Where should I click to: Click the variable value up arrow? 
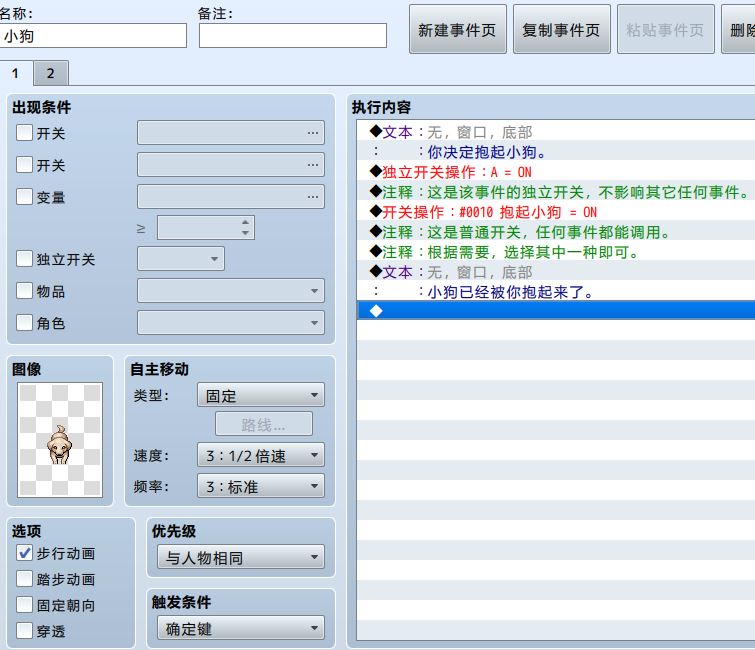tap(246, 222)
